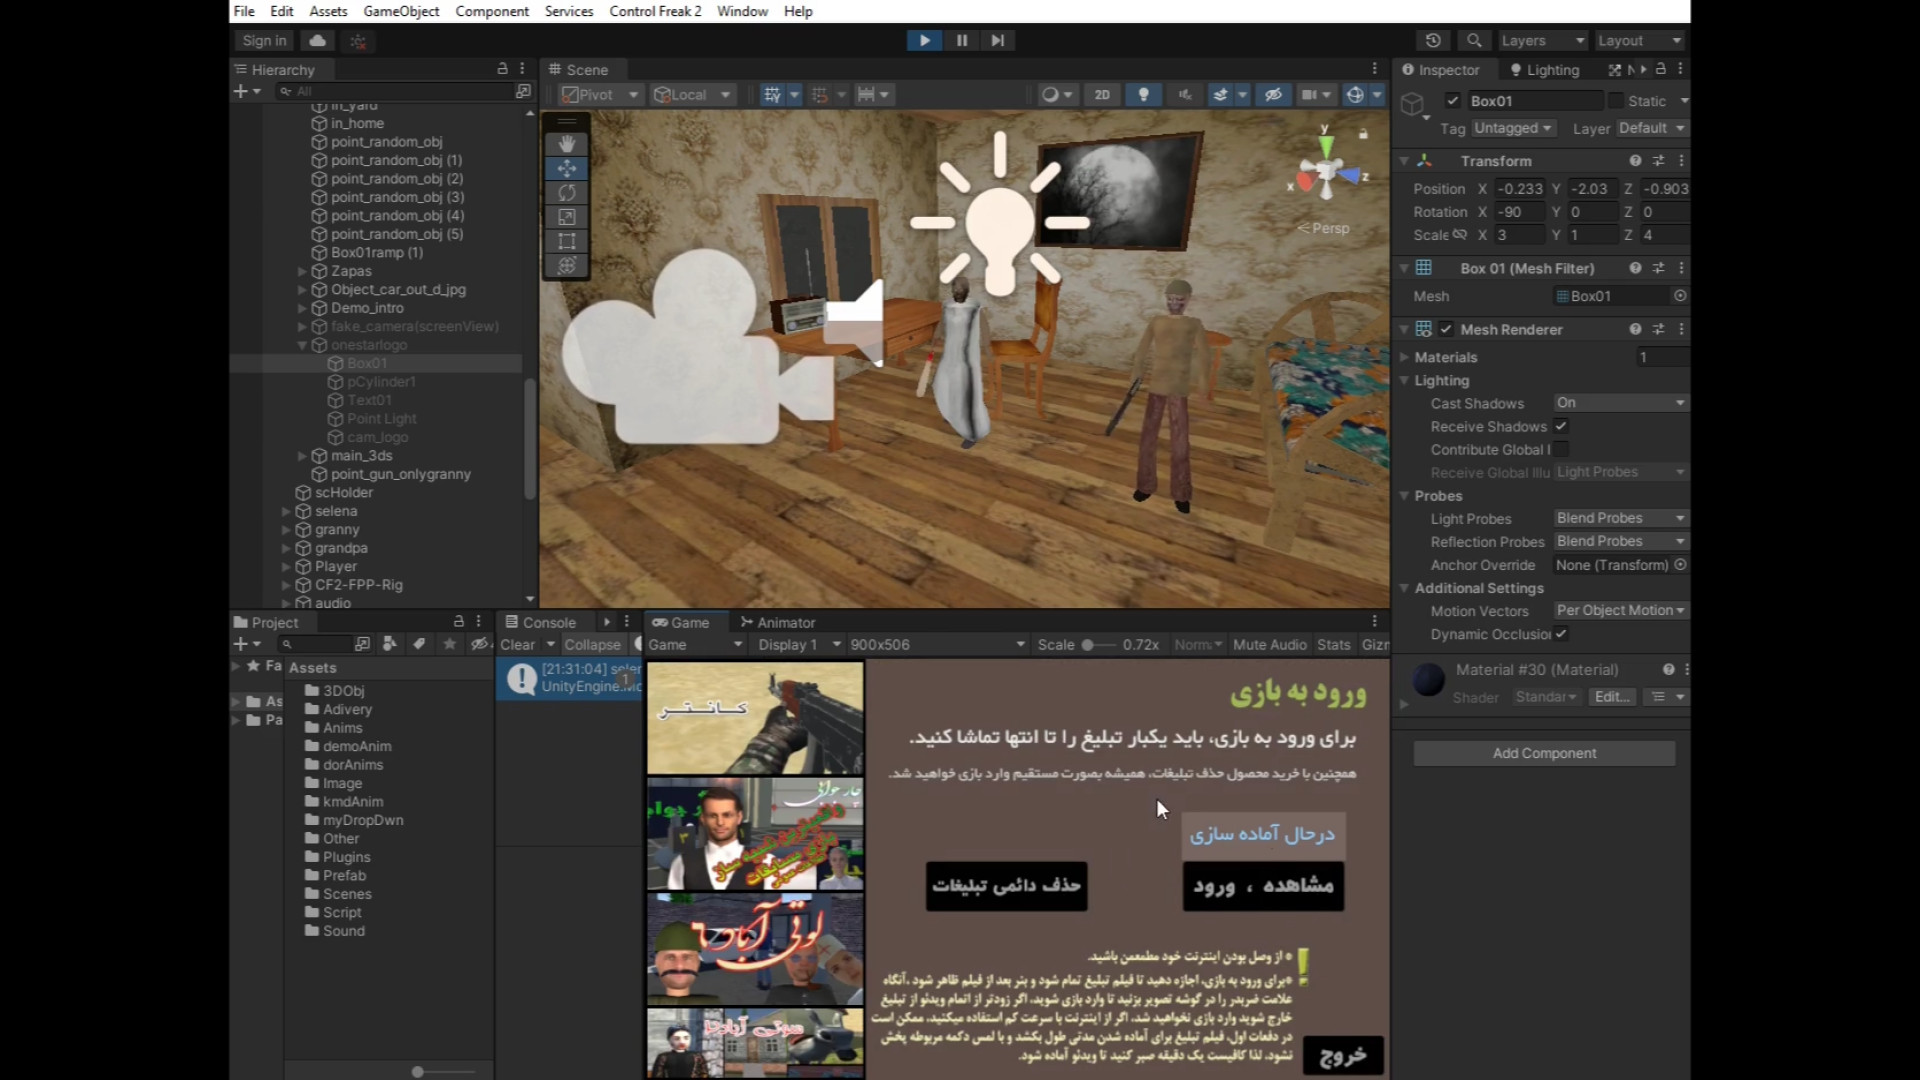Image resolution: width=1920 pixels, height=1080 pixels.
Task: Click the Clear console button
Action: pyautogui.click(x=517, y=645)
